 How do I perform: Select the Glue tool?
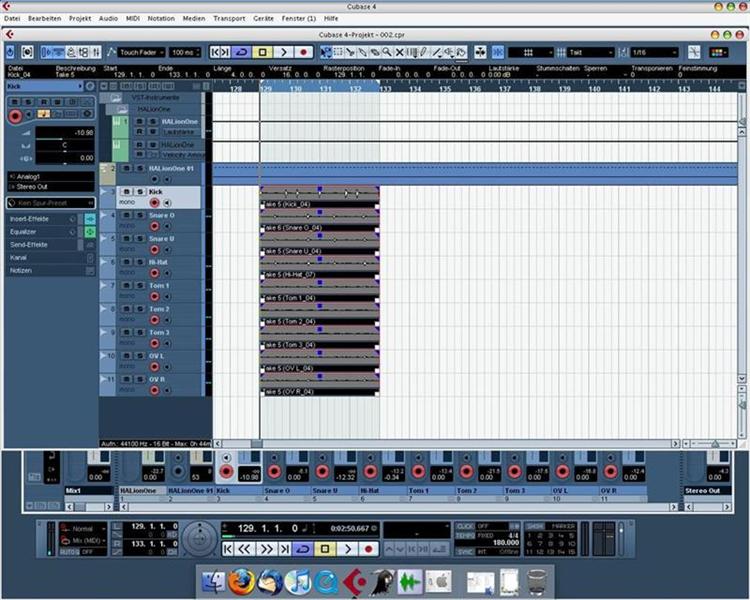(x=363, y=52)
